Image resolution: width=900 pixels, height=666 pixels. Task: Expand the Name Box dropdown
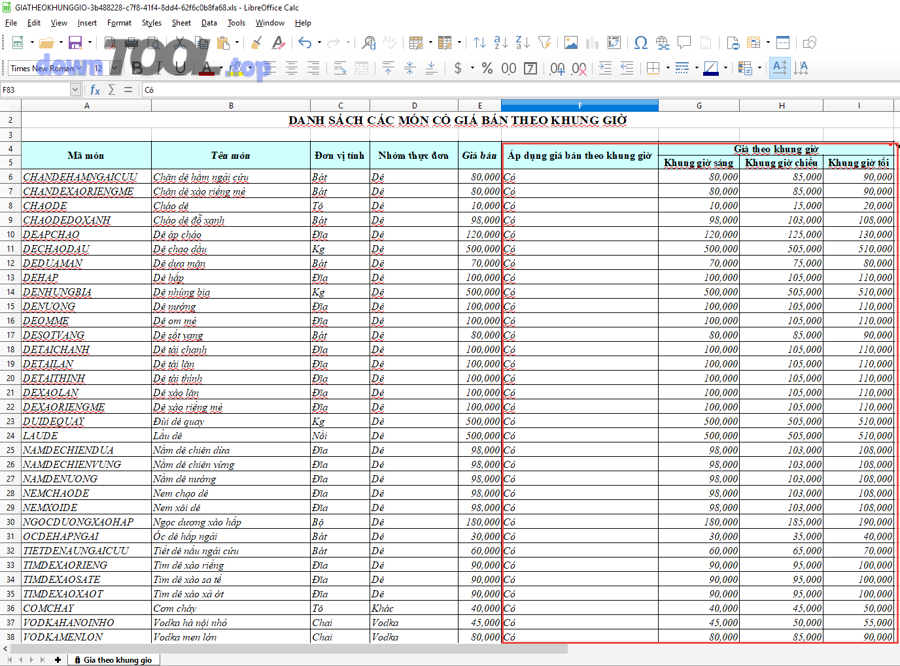pos(75,90)
